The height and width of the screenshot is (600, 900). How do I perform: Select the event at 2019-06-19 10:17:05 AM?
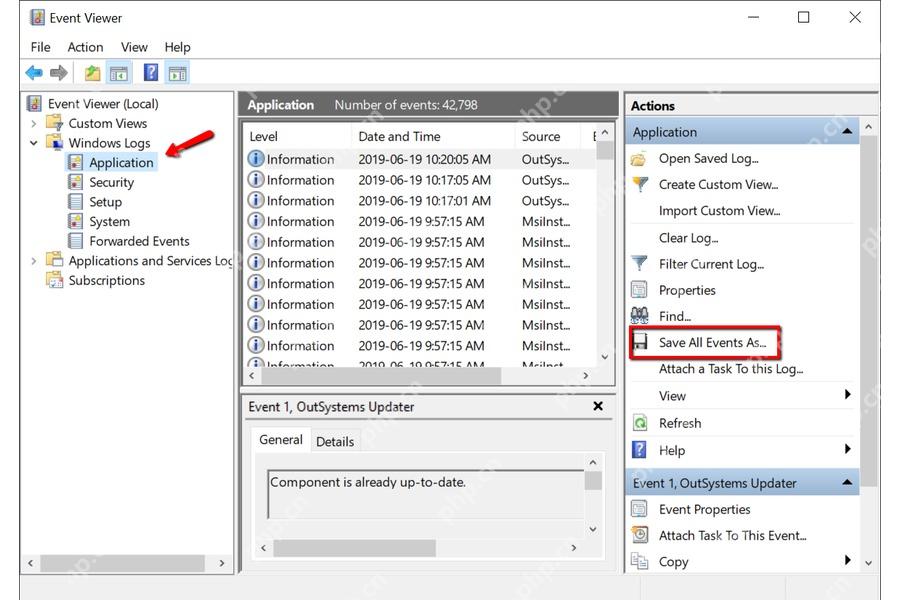pyautogui.click(x=421, y=180)
